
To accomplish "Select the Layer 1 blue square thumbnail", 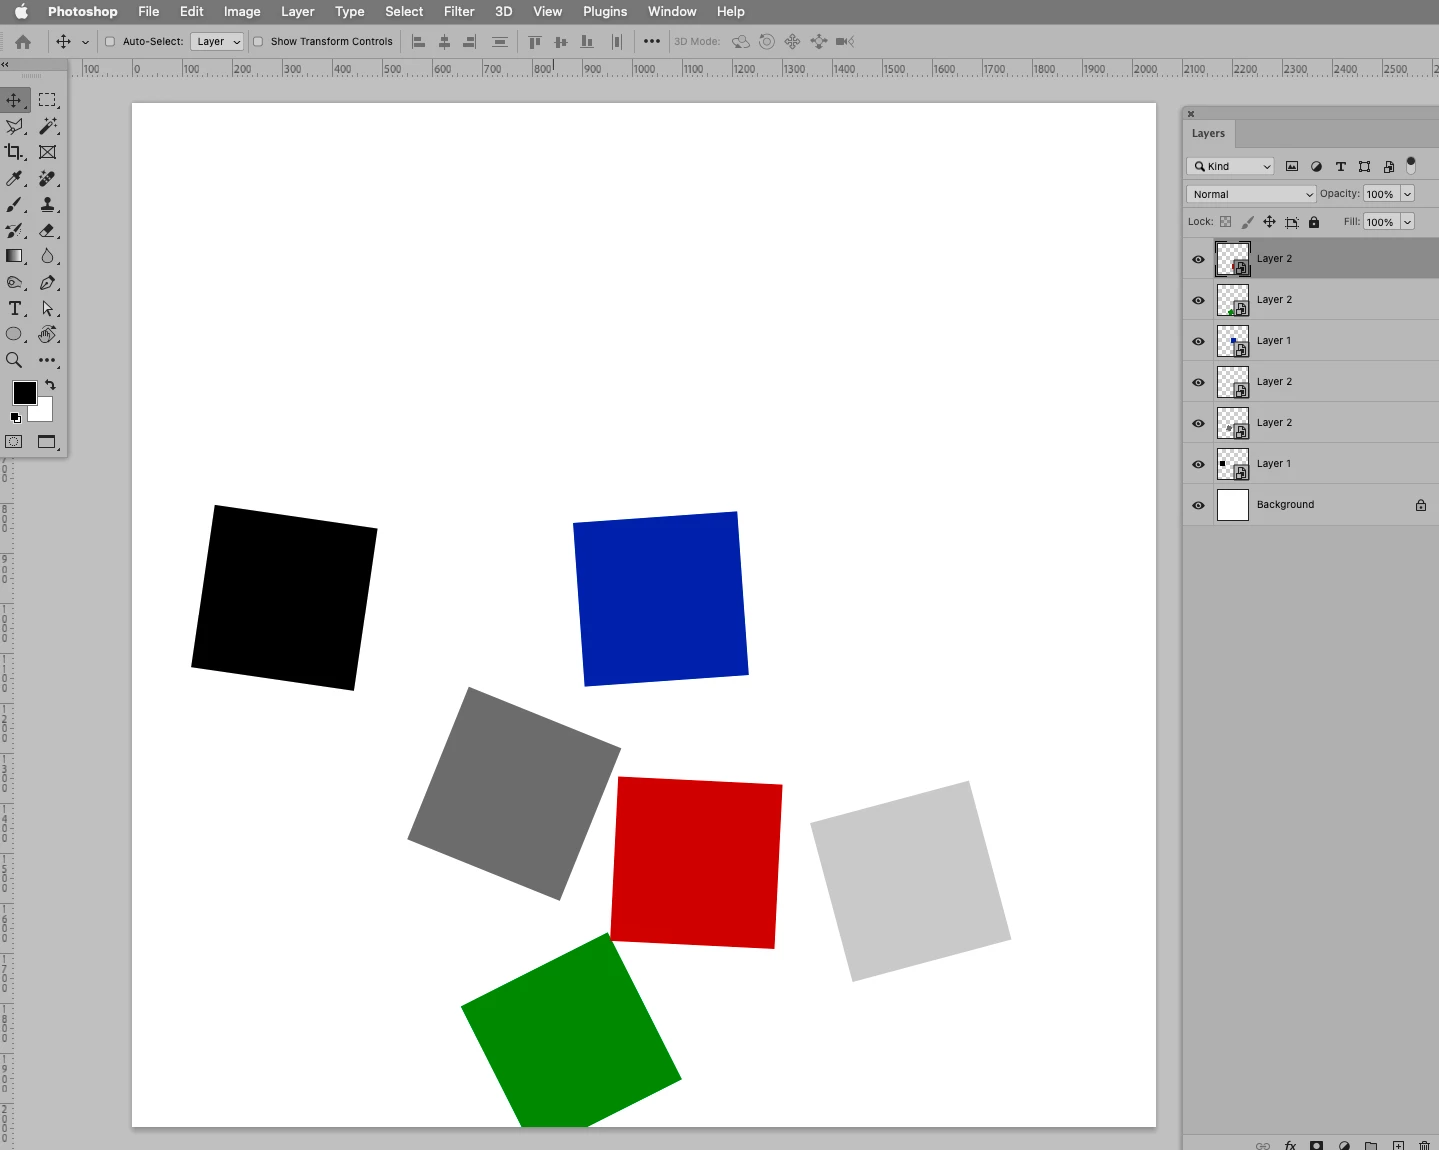I will coord(1232,341).
